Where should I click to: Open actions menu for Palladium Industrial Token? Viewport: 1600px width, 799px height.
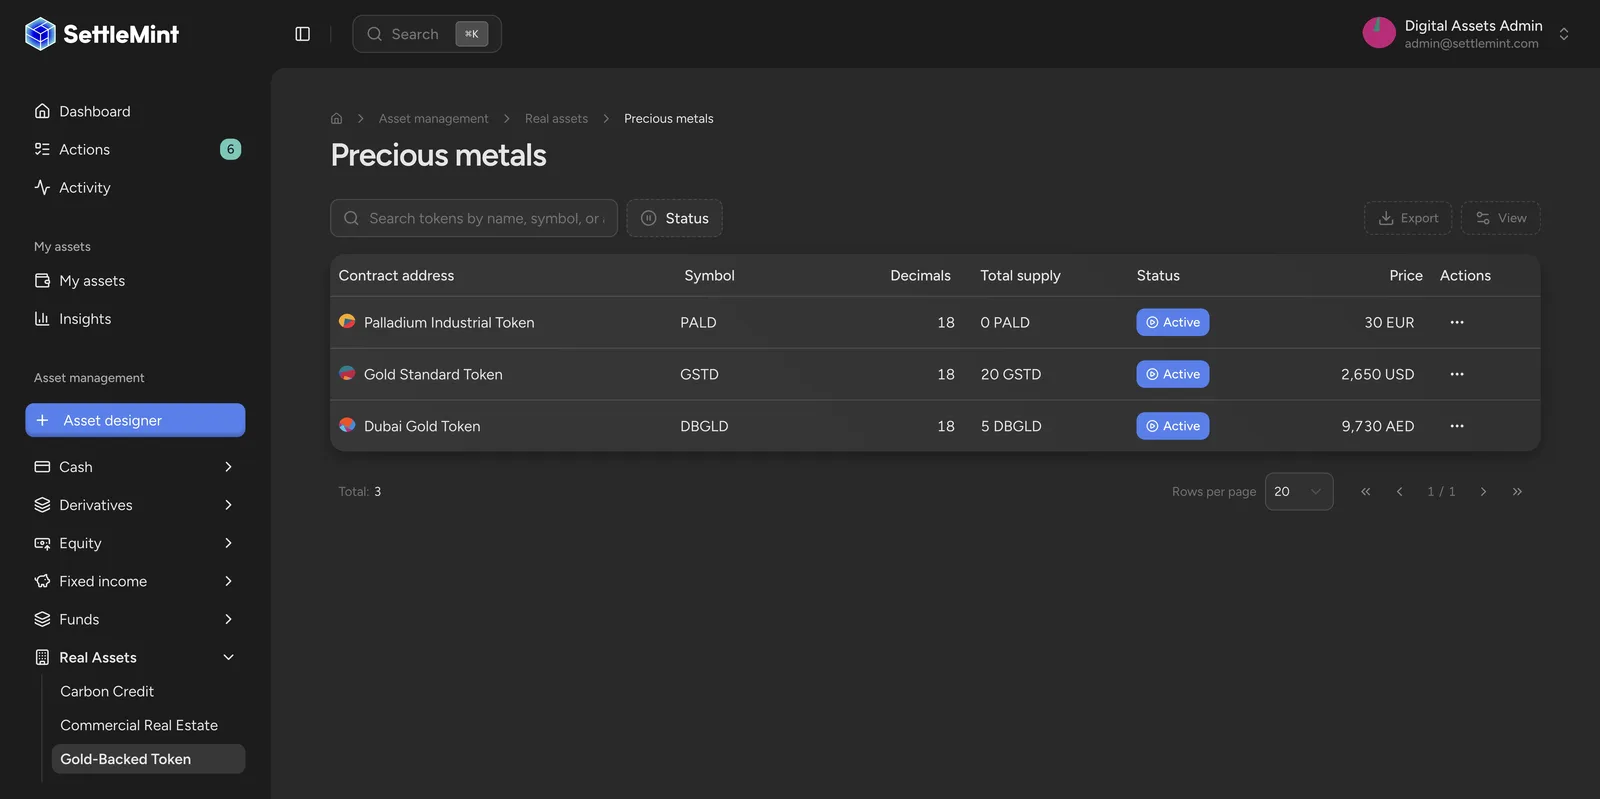1457,322
